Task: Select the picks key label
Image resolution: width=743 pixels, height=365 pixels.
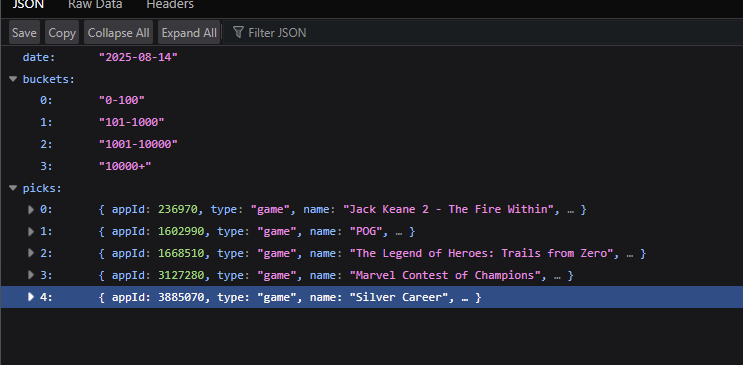Action: point(42,188)
